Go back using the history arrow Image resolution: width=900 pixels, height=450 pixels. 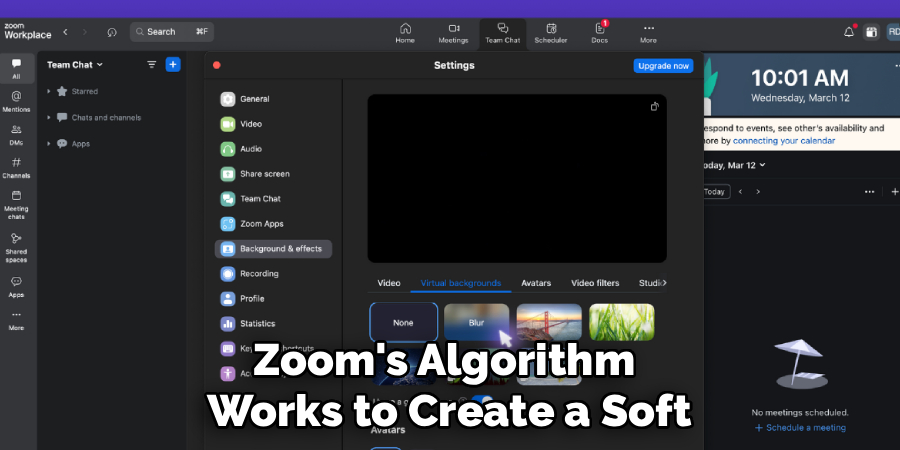tap(65, 32)
